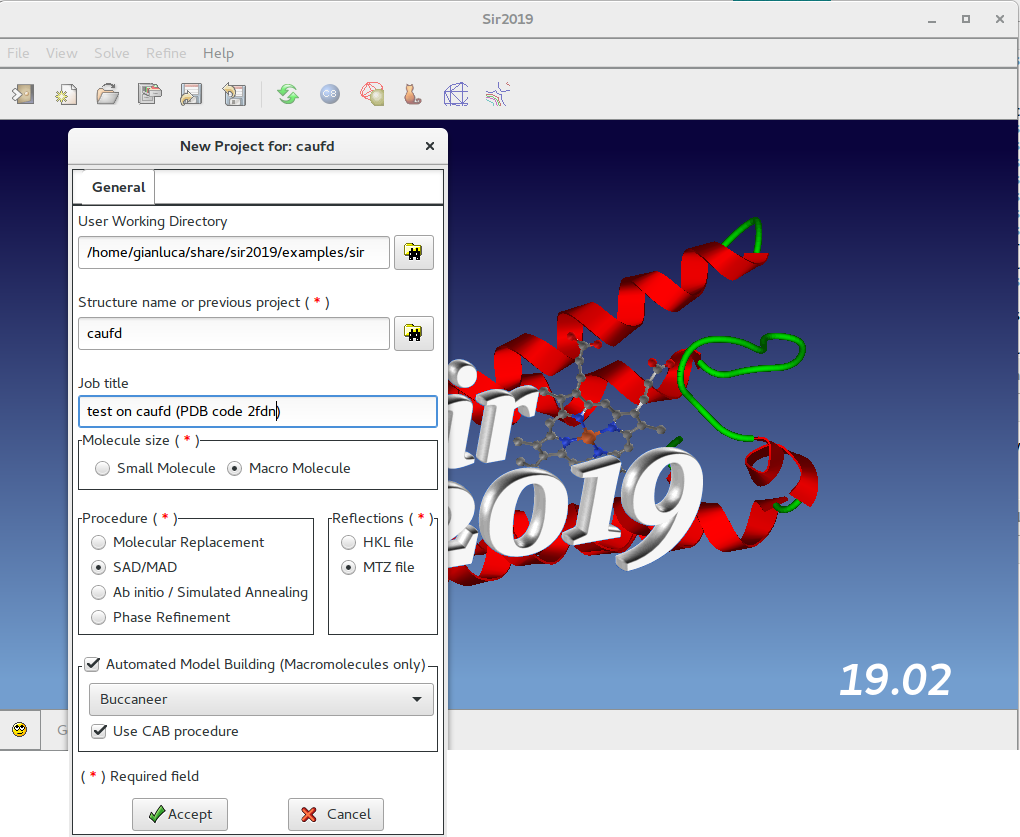Choose Ab initio / Simulated Annealing procedure
Screen dimensions: 1020x837
(98, 592)
